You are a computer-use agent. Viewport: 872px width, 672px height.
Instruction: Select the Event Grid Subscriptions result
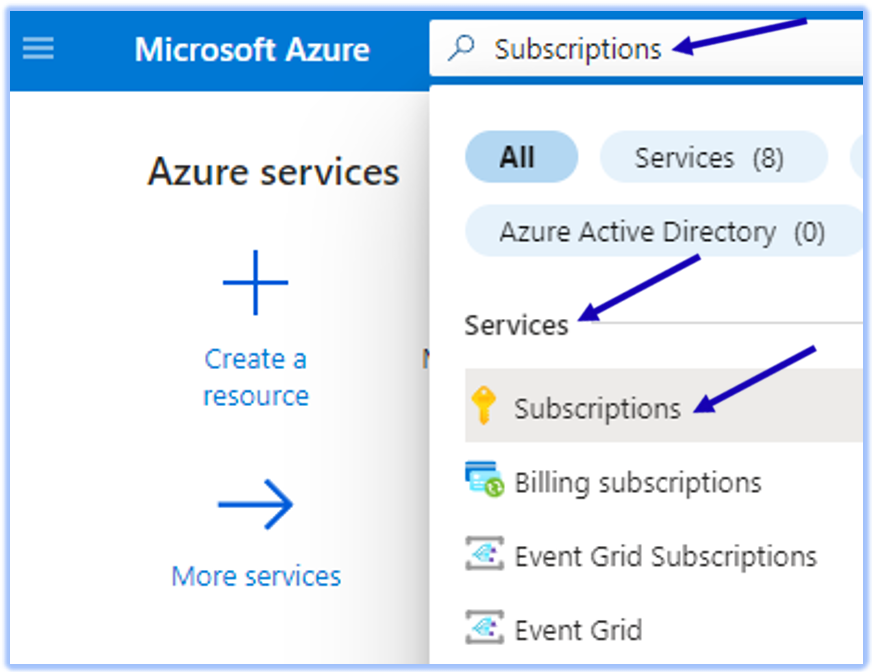click(x=665, y=556)
